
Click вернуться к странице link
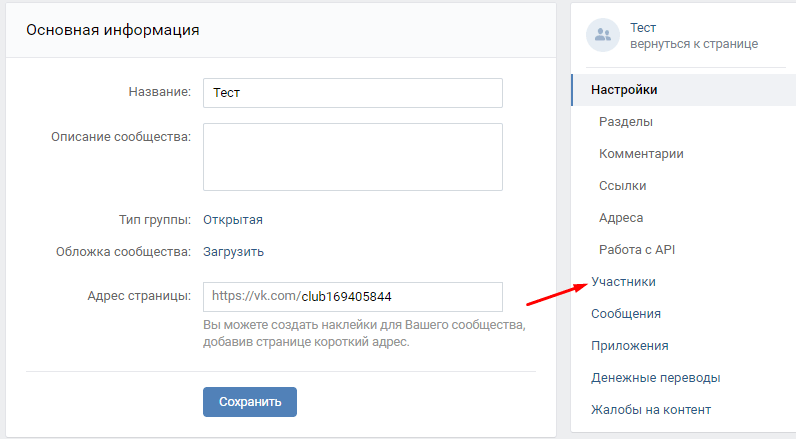(x=694, y=44)
